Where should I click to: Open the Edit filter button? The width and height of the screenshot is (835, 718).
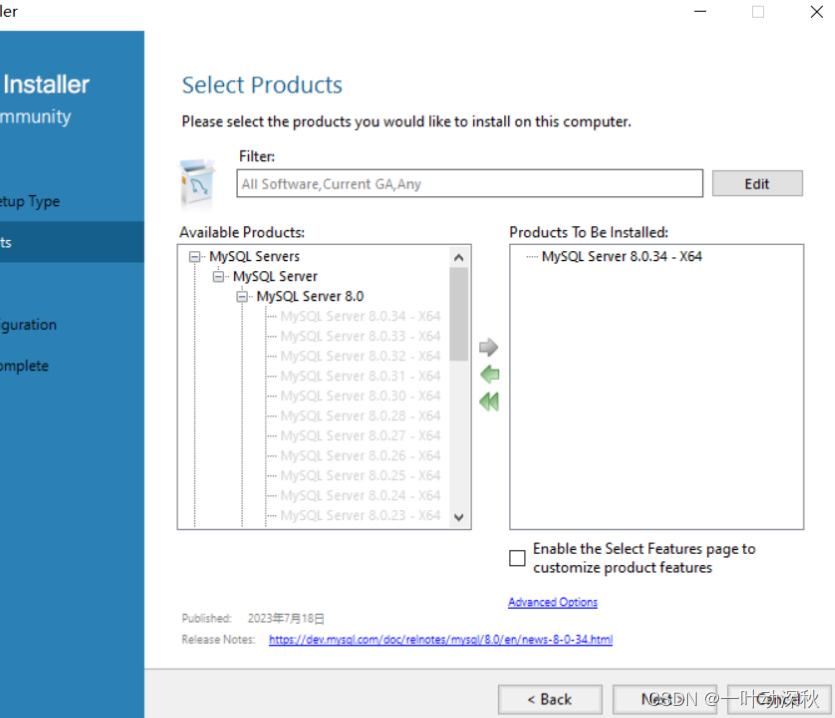757,184
